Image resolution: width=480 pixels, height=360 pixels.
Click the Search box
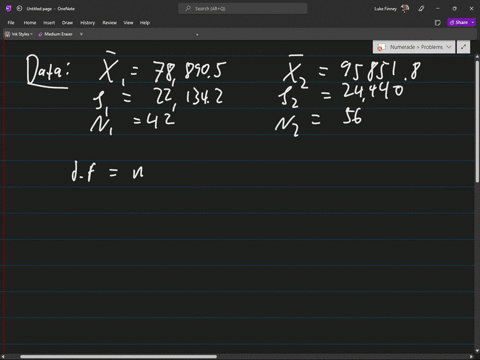coord(243,9)
